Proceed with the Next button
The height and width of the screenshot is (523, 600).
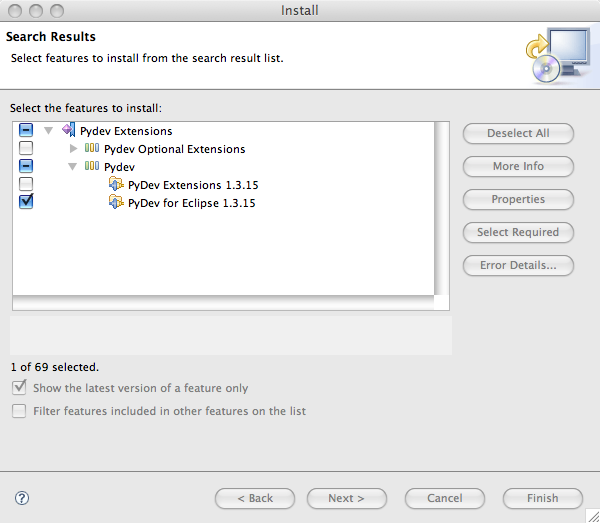pyautogui.click(x=347, y=498)
